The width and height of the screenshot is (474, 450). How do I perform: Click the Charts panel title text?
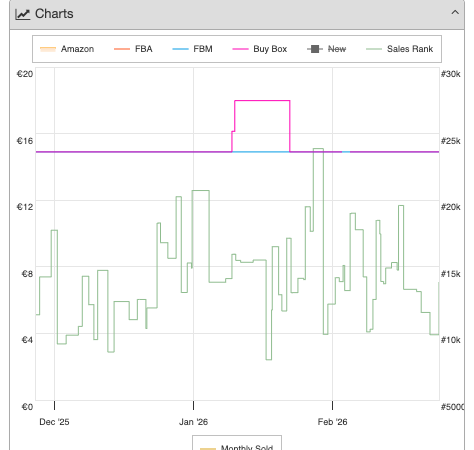(x=54, y=14)
